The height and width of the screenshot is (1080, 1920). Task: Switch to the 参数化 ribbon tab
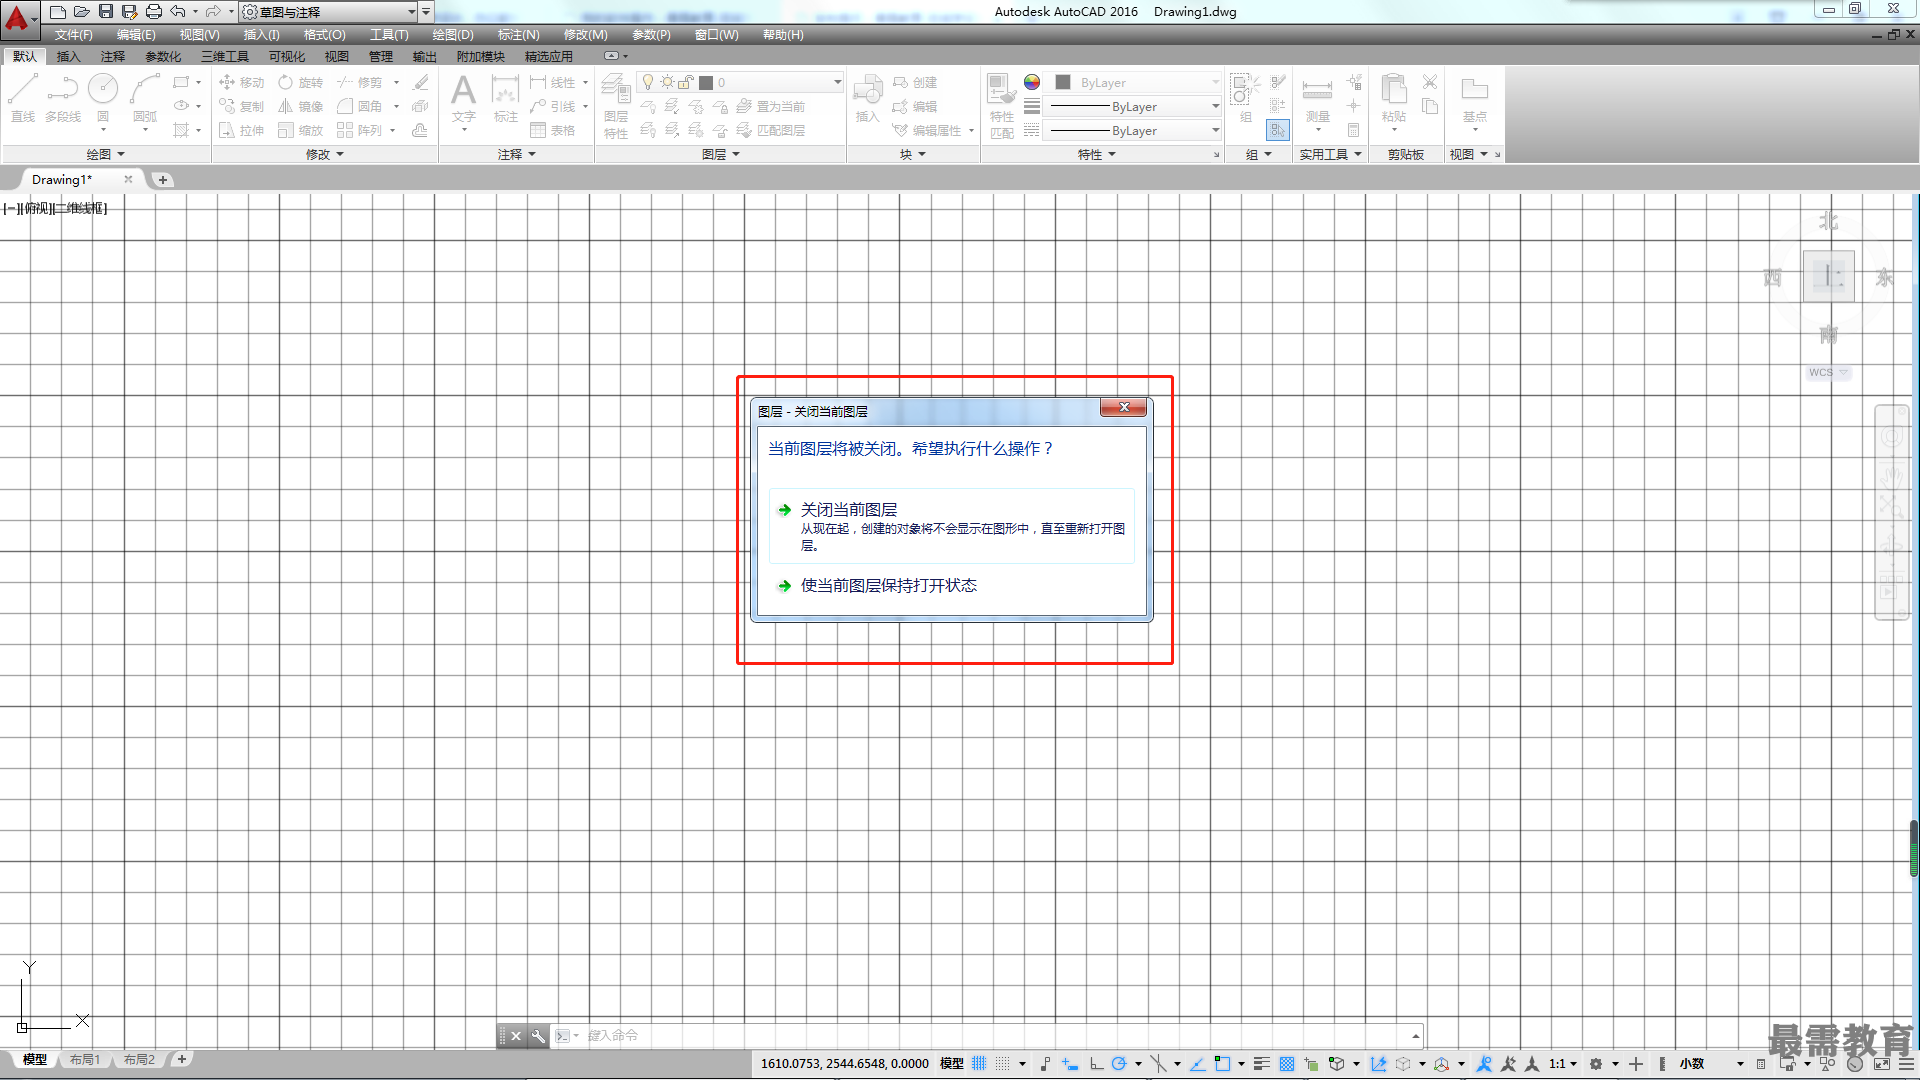click(x=163, y=57)
